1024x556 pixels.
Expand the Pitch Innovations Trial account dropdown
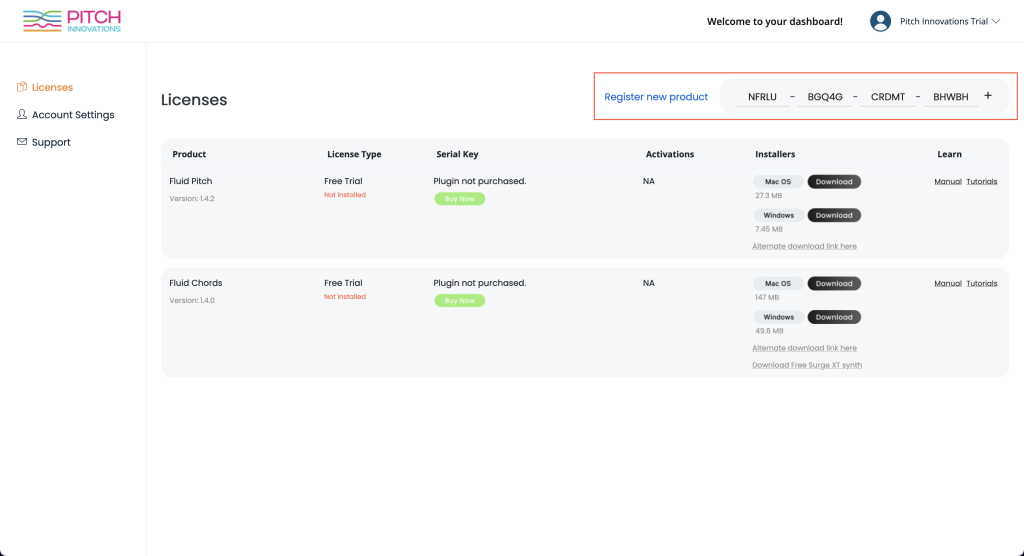tap(950, 22)
